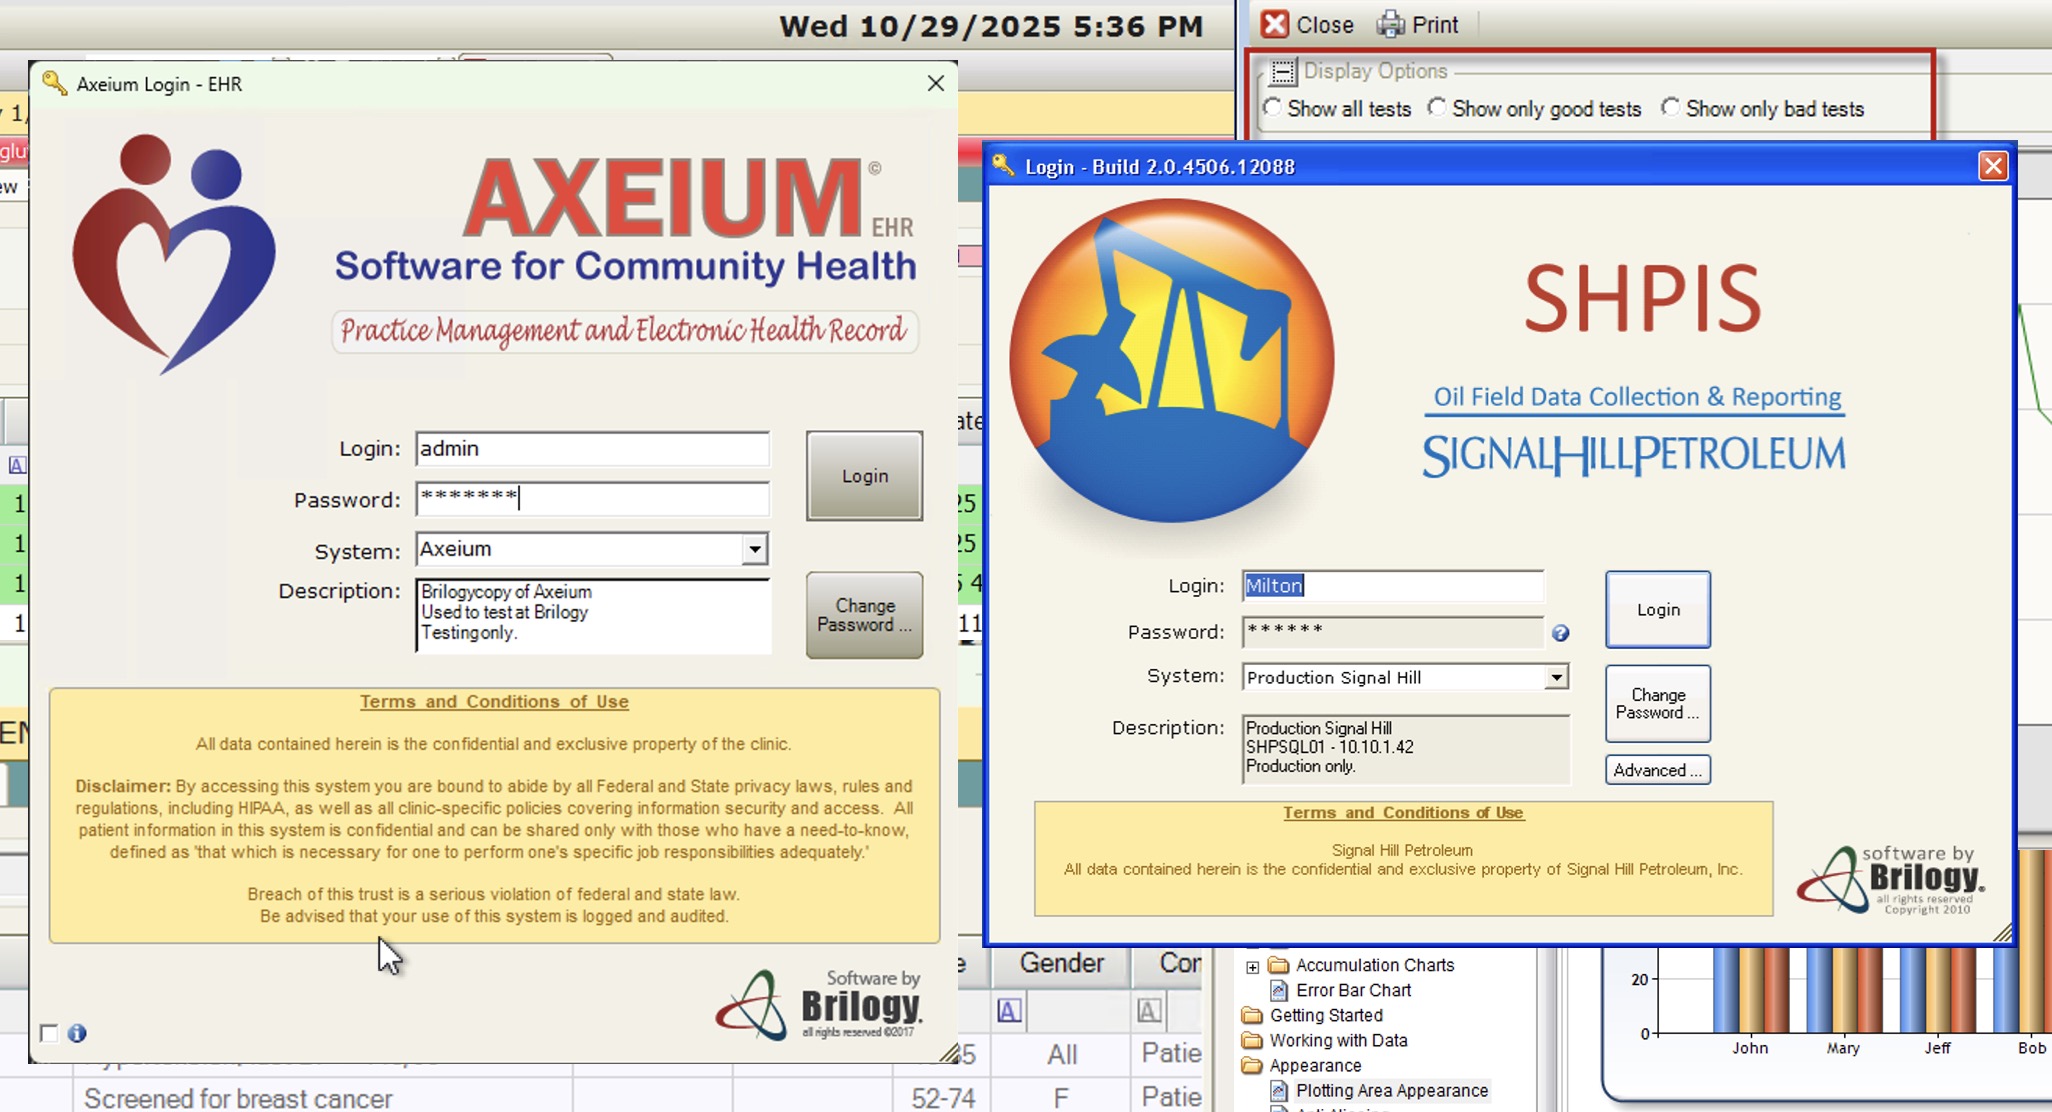
Task: Click the Axeium Description text box
Action: coord(593,616)
